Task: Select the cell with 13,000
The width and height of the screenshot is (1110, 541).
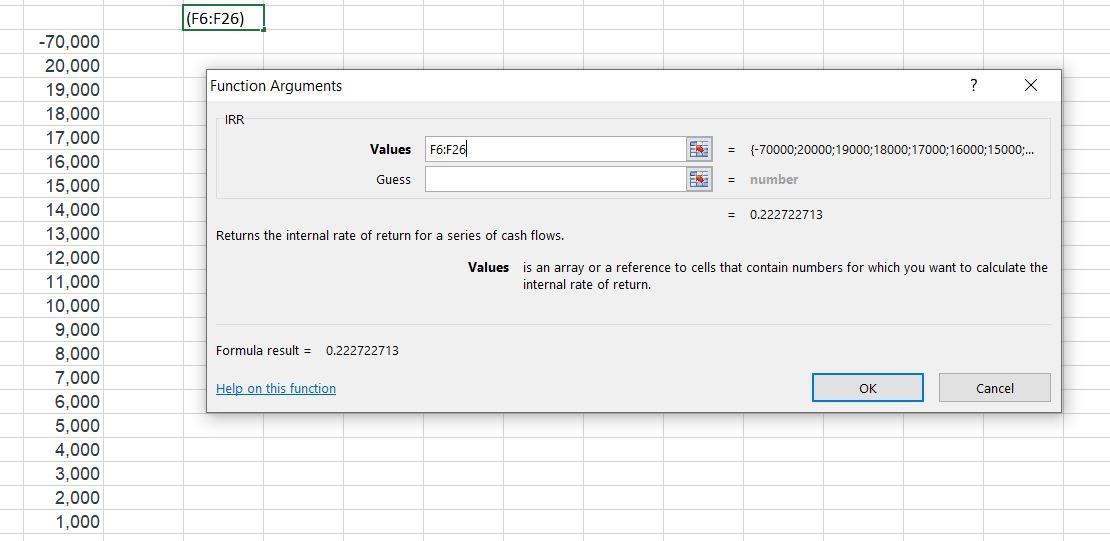Action: (63, 234)
